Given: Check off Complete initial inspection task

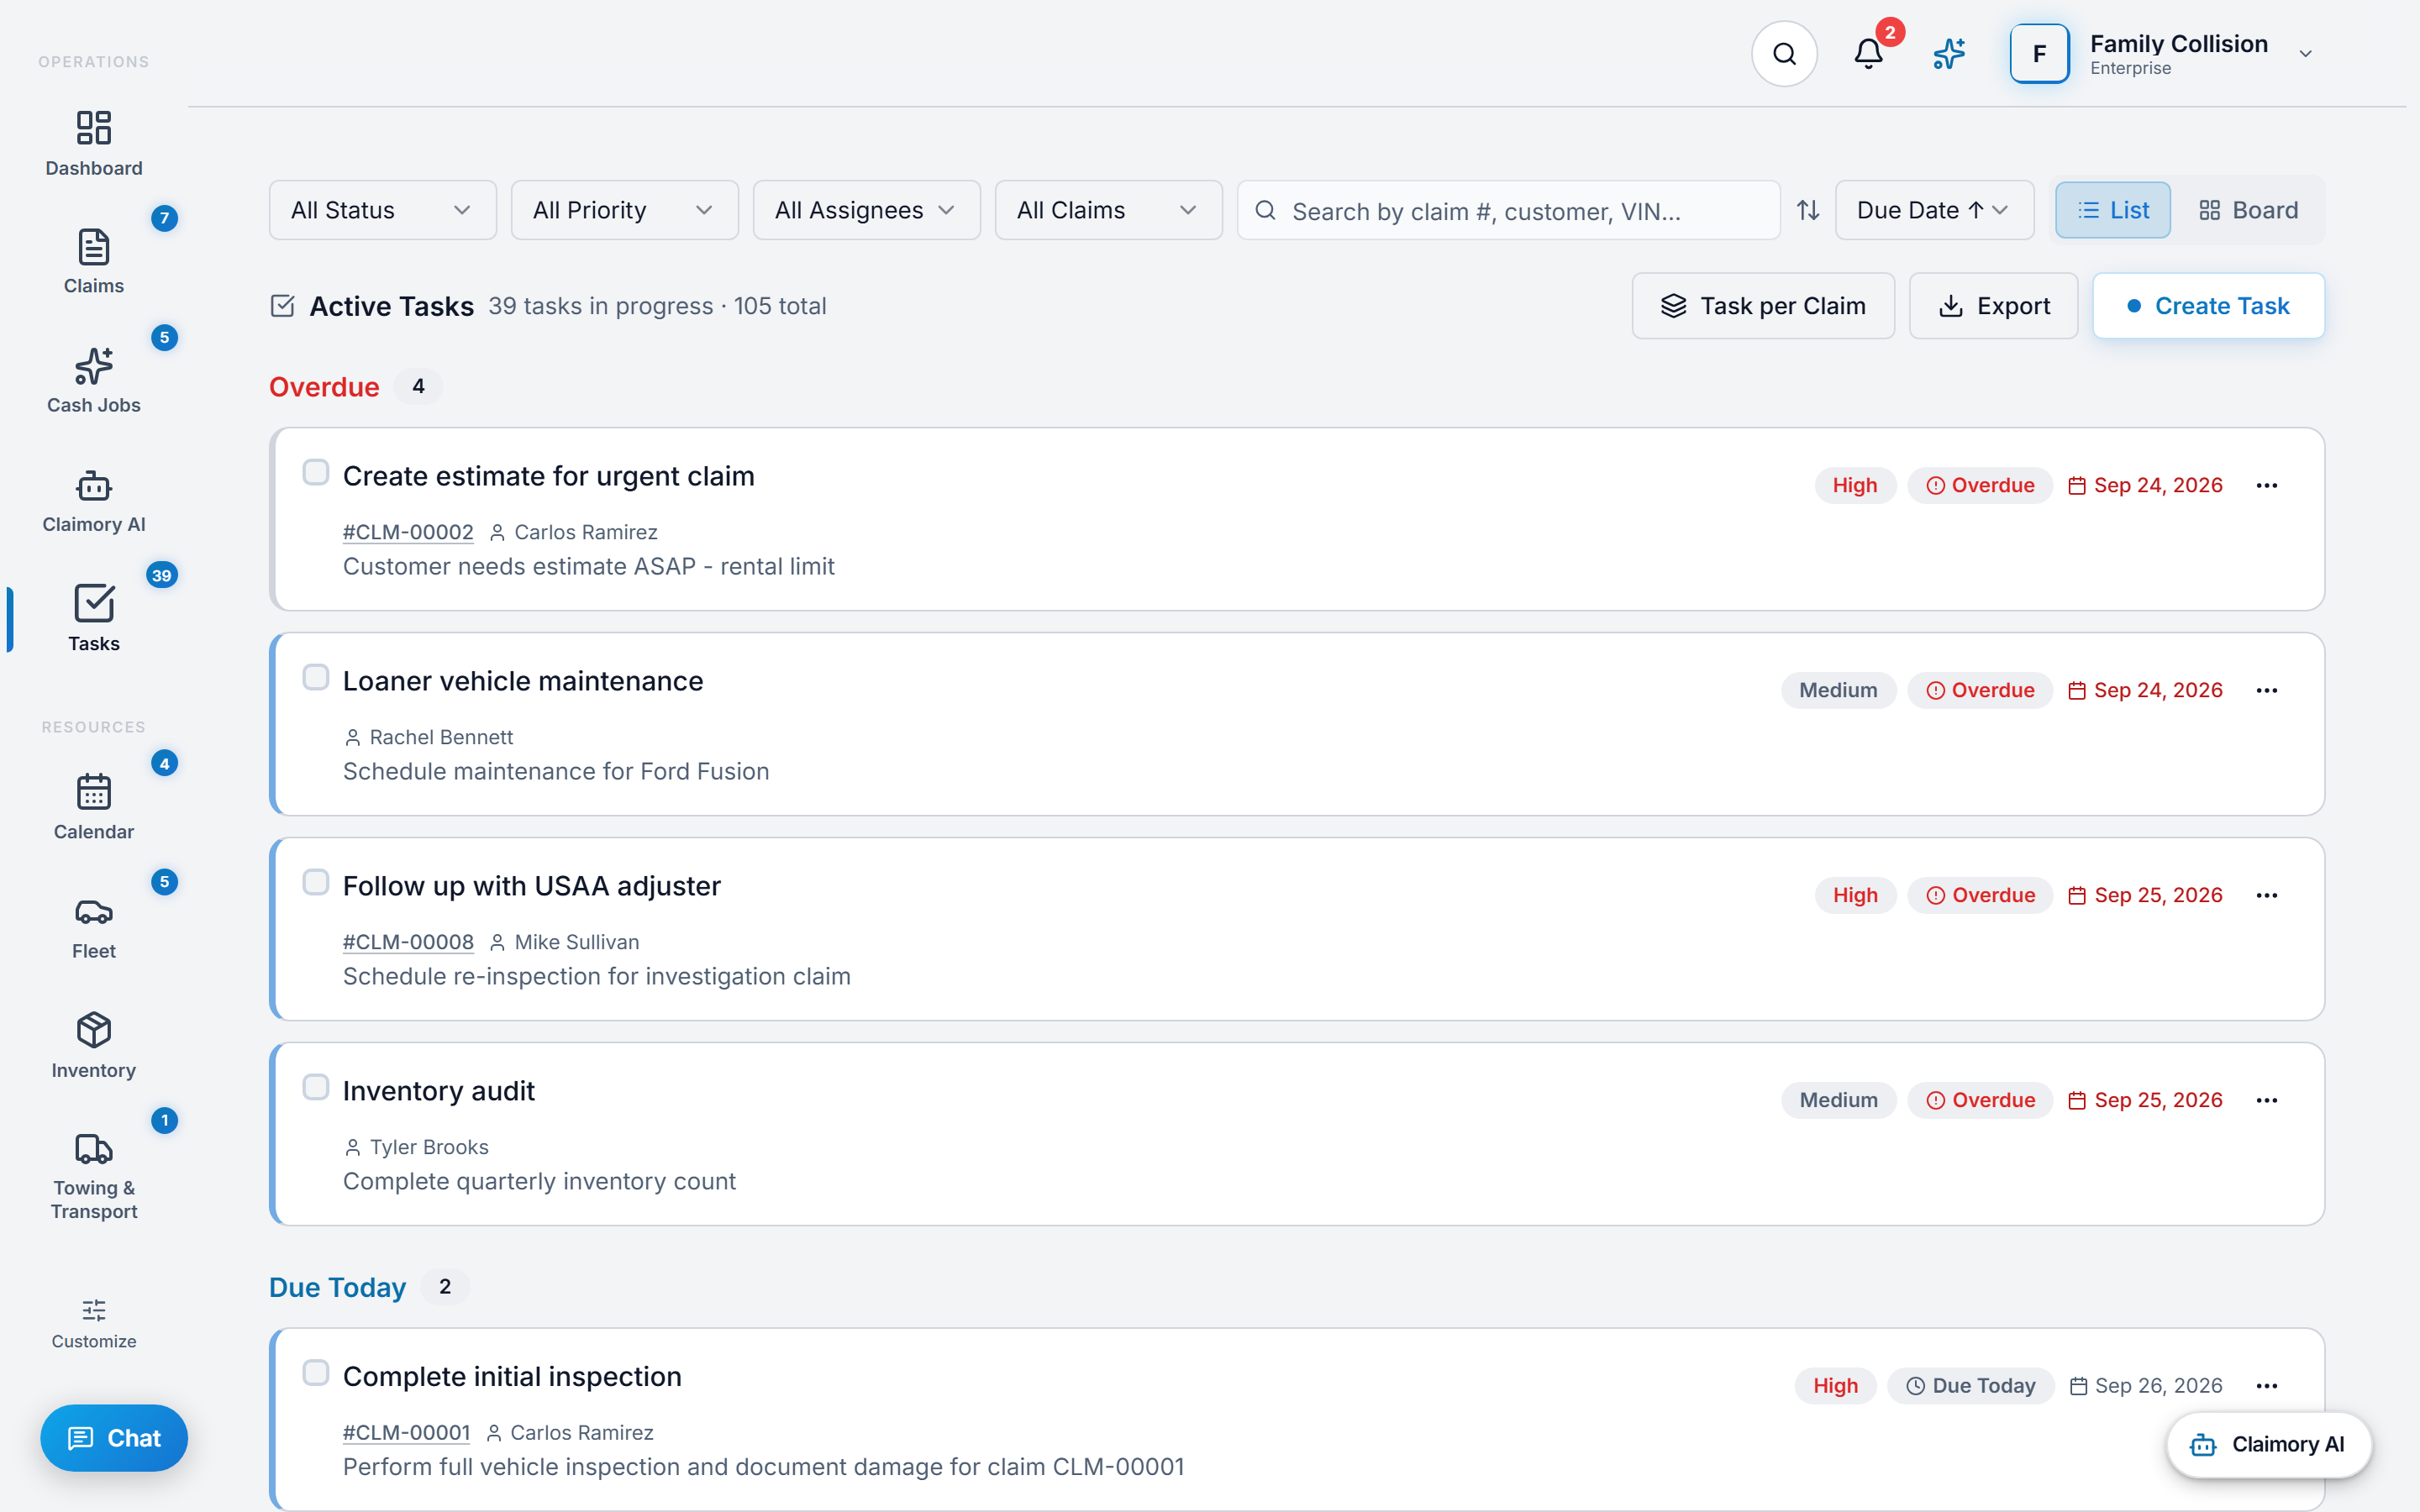Looking at the screenshot, I should 316,1373.
